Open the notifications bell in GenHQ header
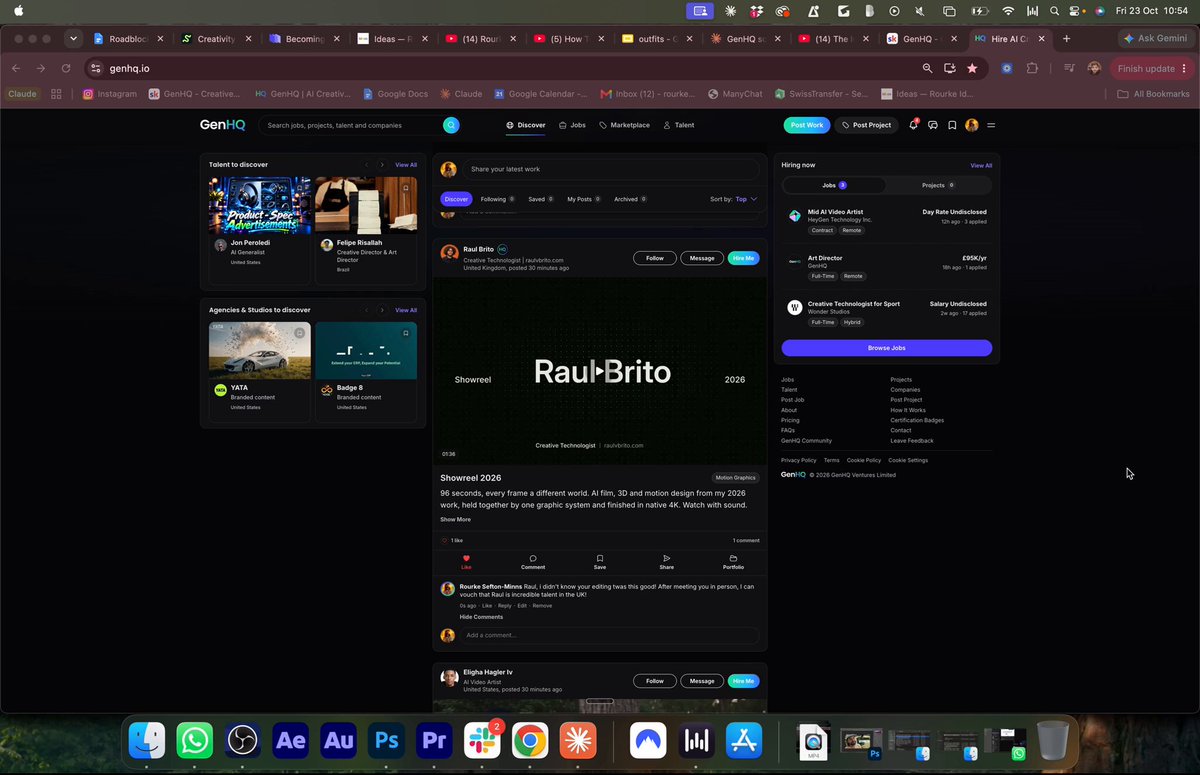The width and height of the screenshot is (1200, 775). 913,125
